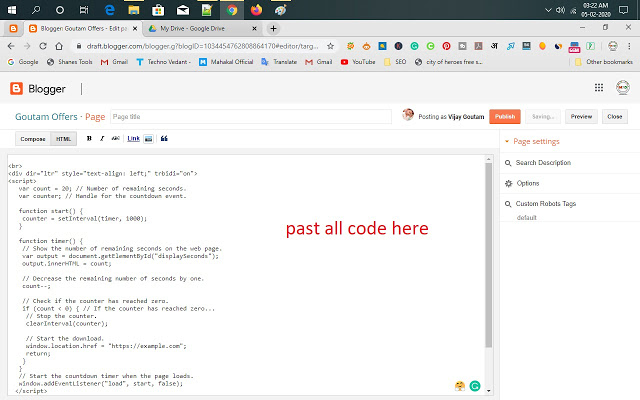Click the Blogger logo icon
640x400 pixels.
(x=16, y=89)
